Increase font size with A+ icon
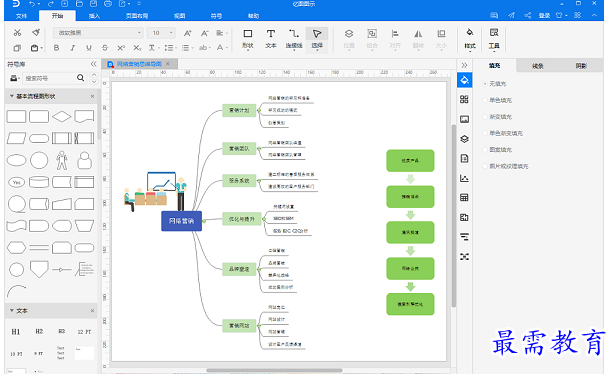Screen dimensions: 614x374 pos(188,33)
